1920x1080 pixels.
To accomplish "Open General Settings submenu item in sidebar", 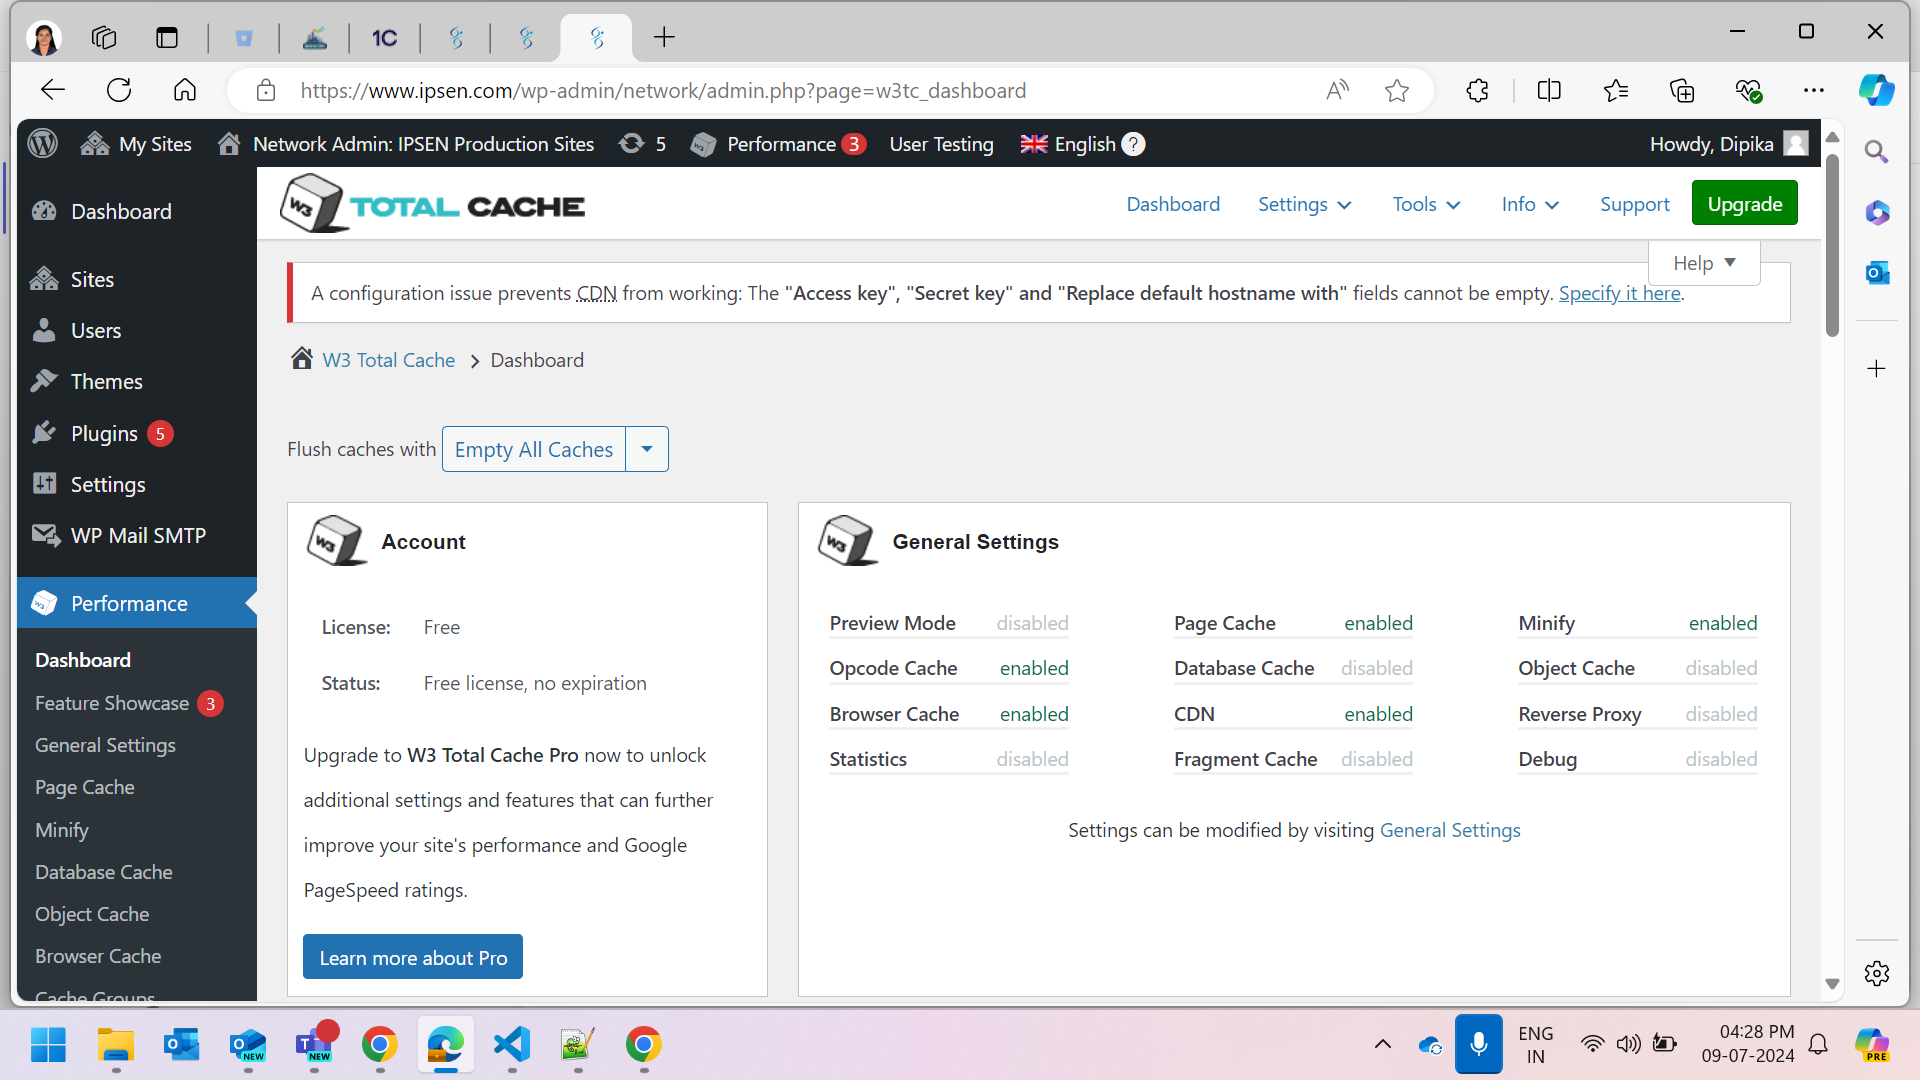I will 105,745.
